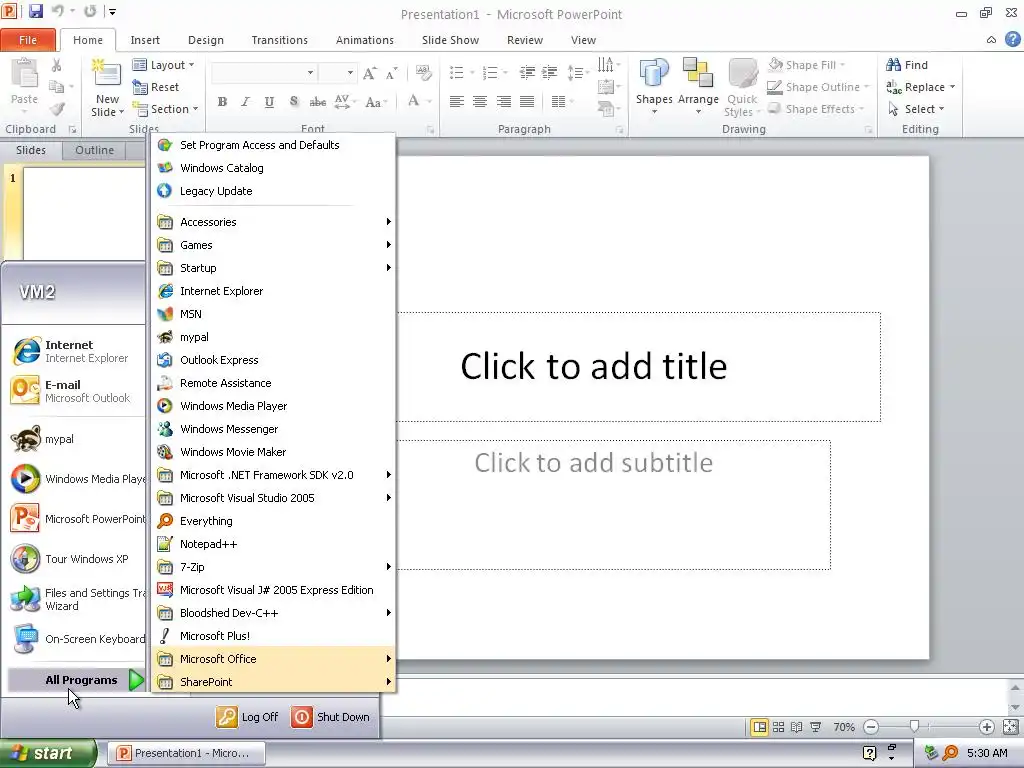Image resolution: width=1024 pixels, height=768 pixels.
Task: Toggle Underline formatting
Action: point(269,102)
